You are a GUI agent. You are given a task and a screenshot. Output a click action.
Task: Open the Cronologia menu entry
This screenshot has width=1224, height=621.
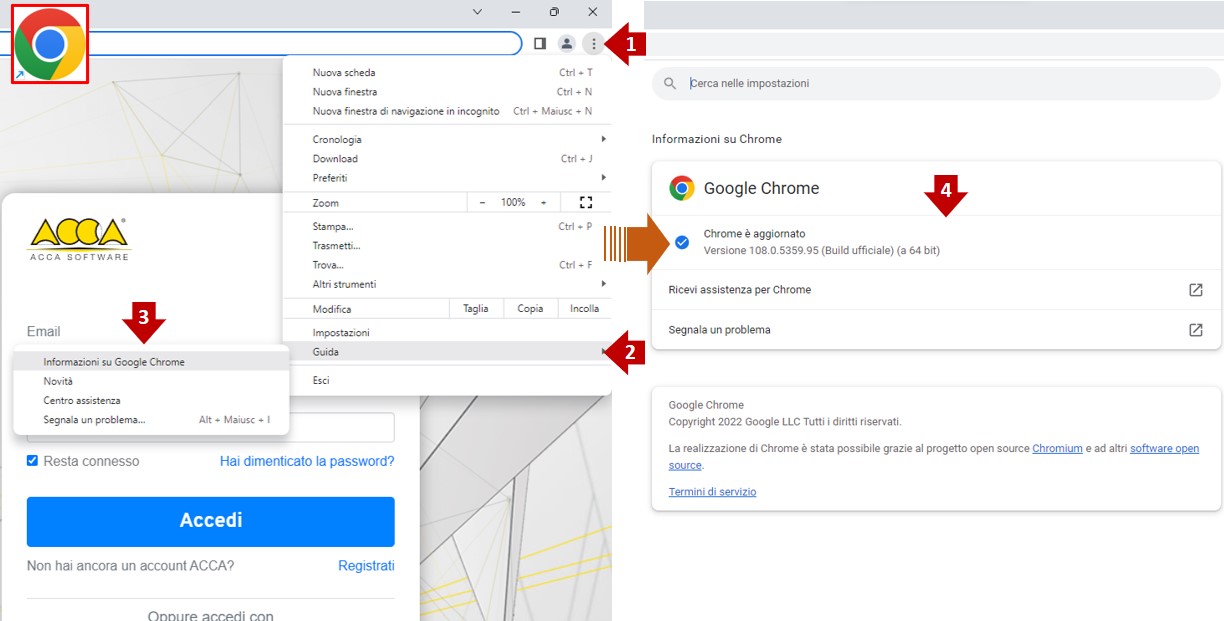click(x=337, y=140)
